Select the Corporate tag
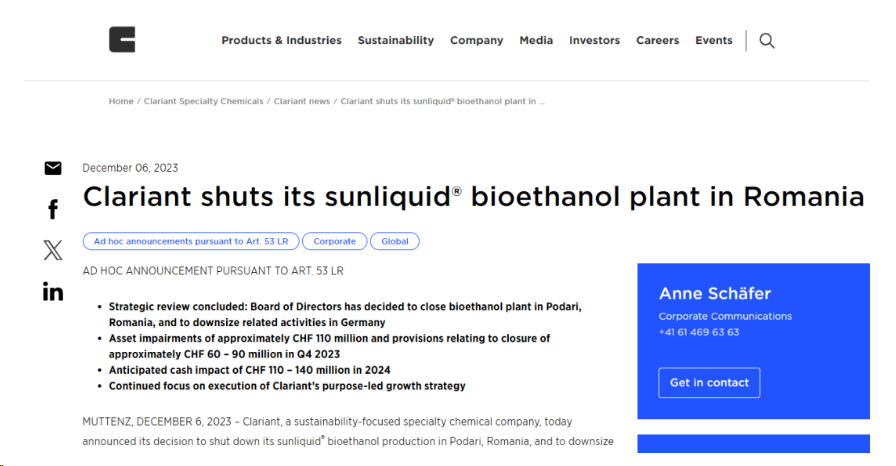 point(334,241)
